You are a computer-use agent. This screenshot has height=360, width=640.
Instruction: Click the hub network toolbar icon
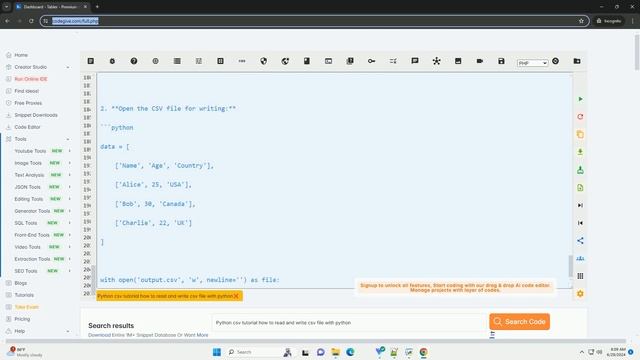436,61
